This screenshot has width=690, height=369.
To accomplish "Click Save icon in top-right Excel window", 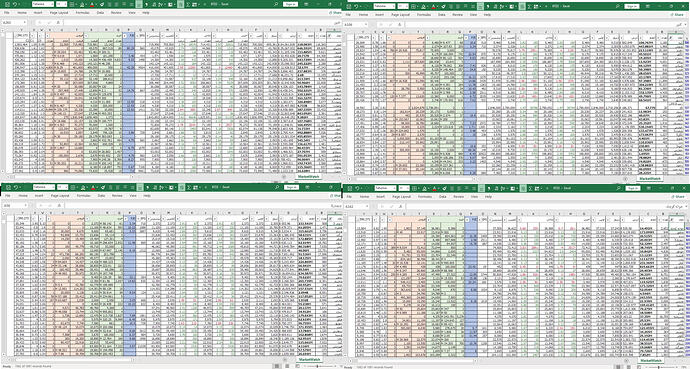I will coord(349,6).
